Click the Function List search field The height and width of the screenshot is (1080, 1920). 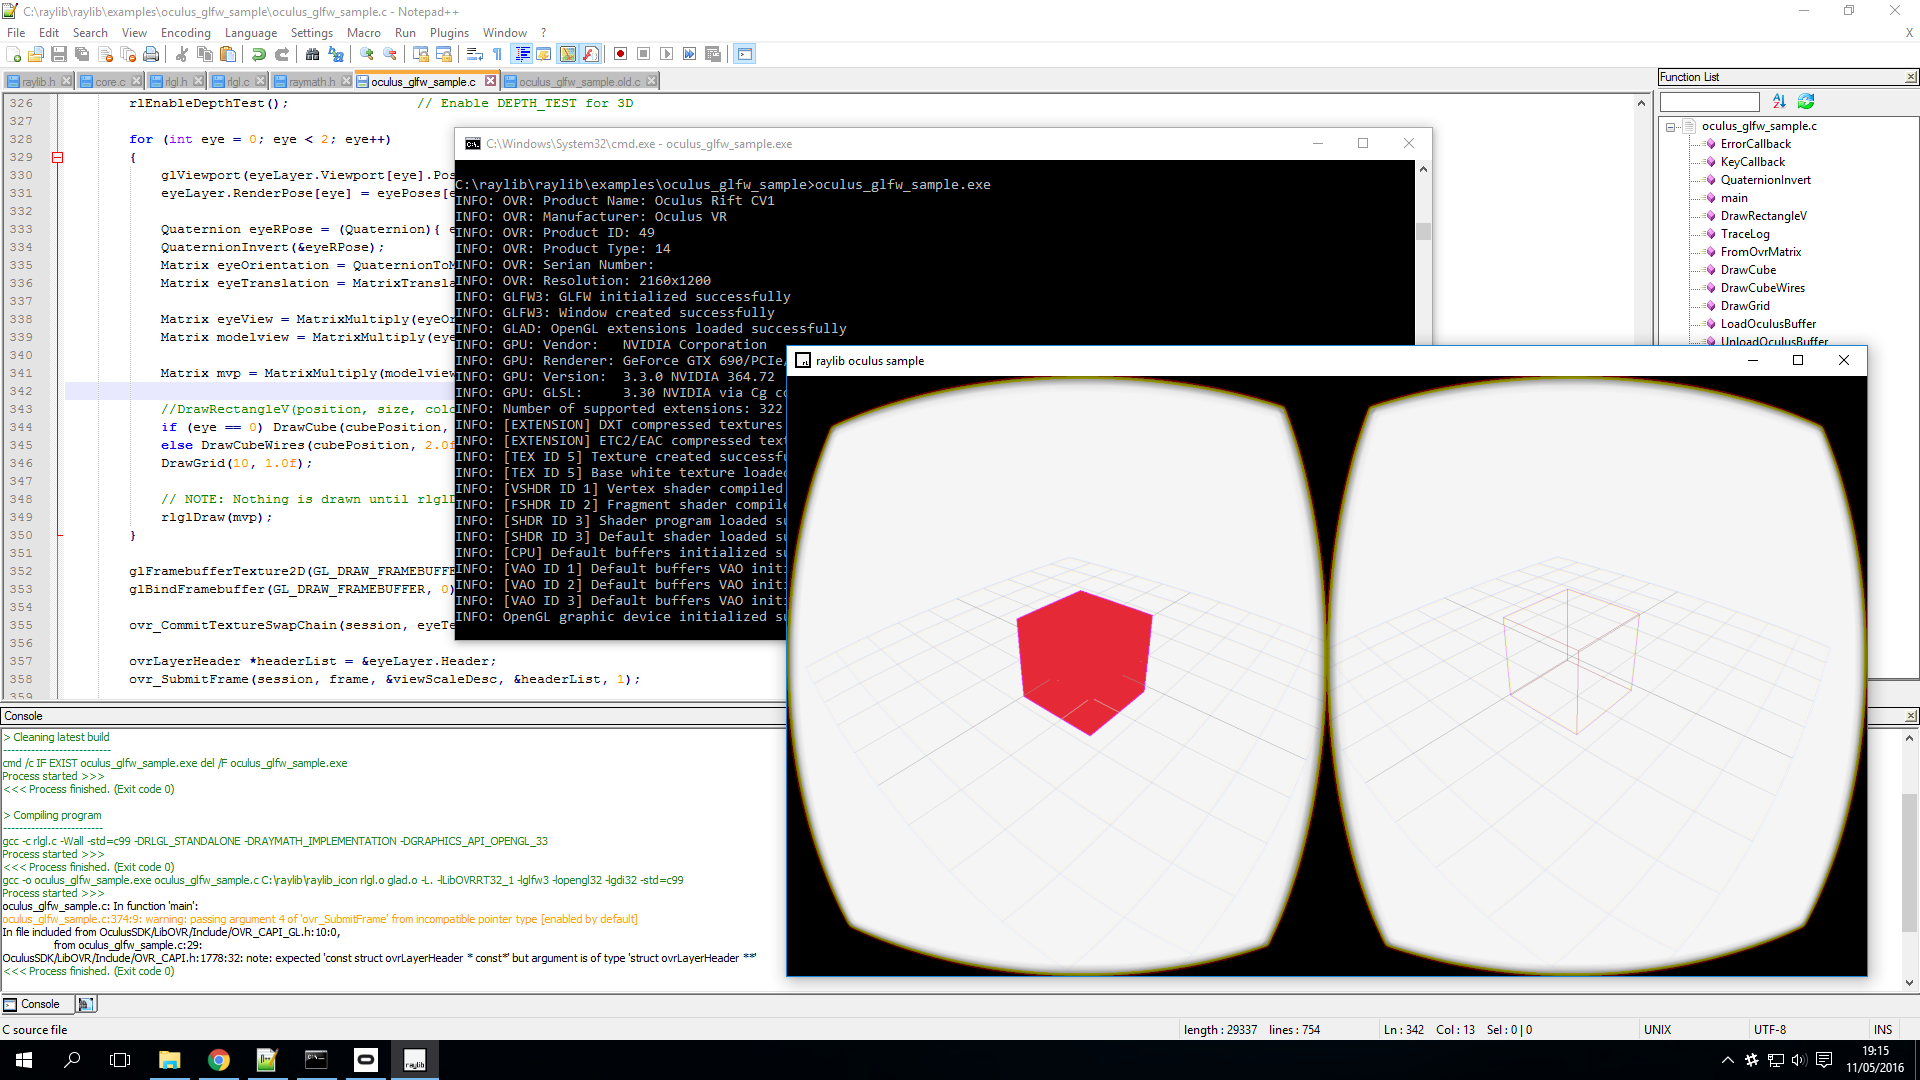point(1709,102)
